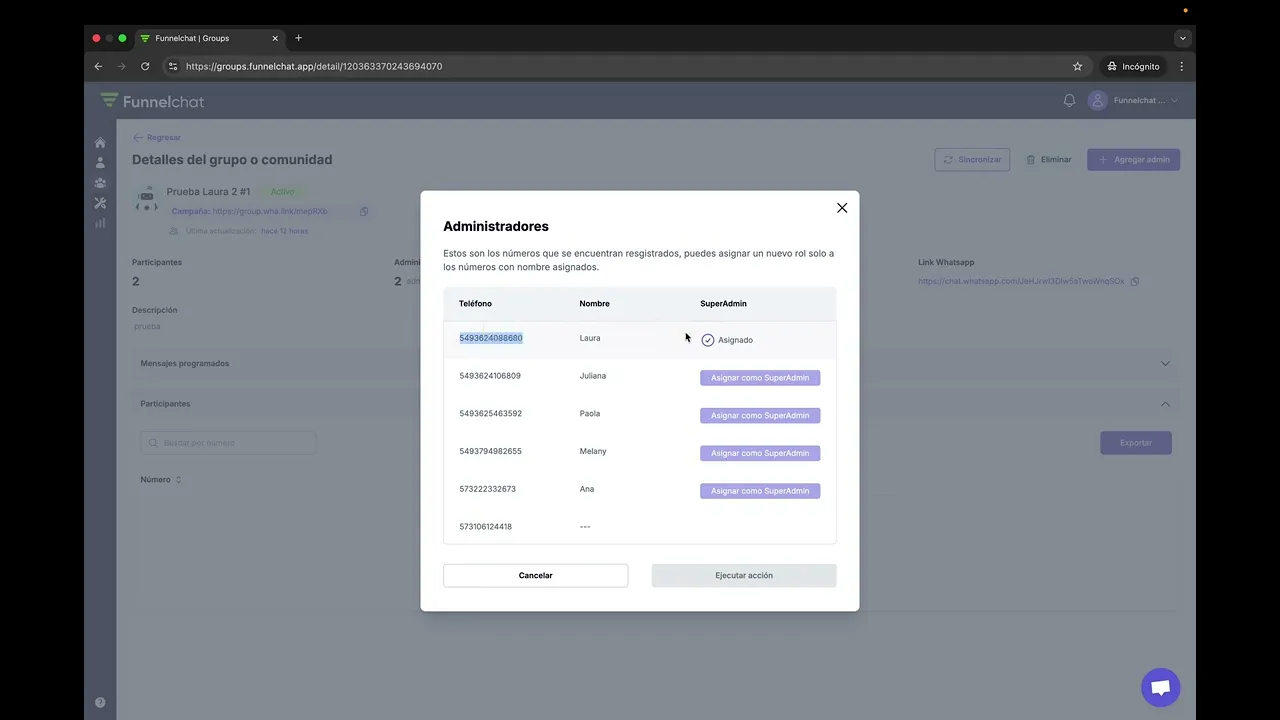Assign Ana as SuperAdmin

coord(760,491)
